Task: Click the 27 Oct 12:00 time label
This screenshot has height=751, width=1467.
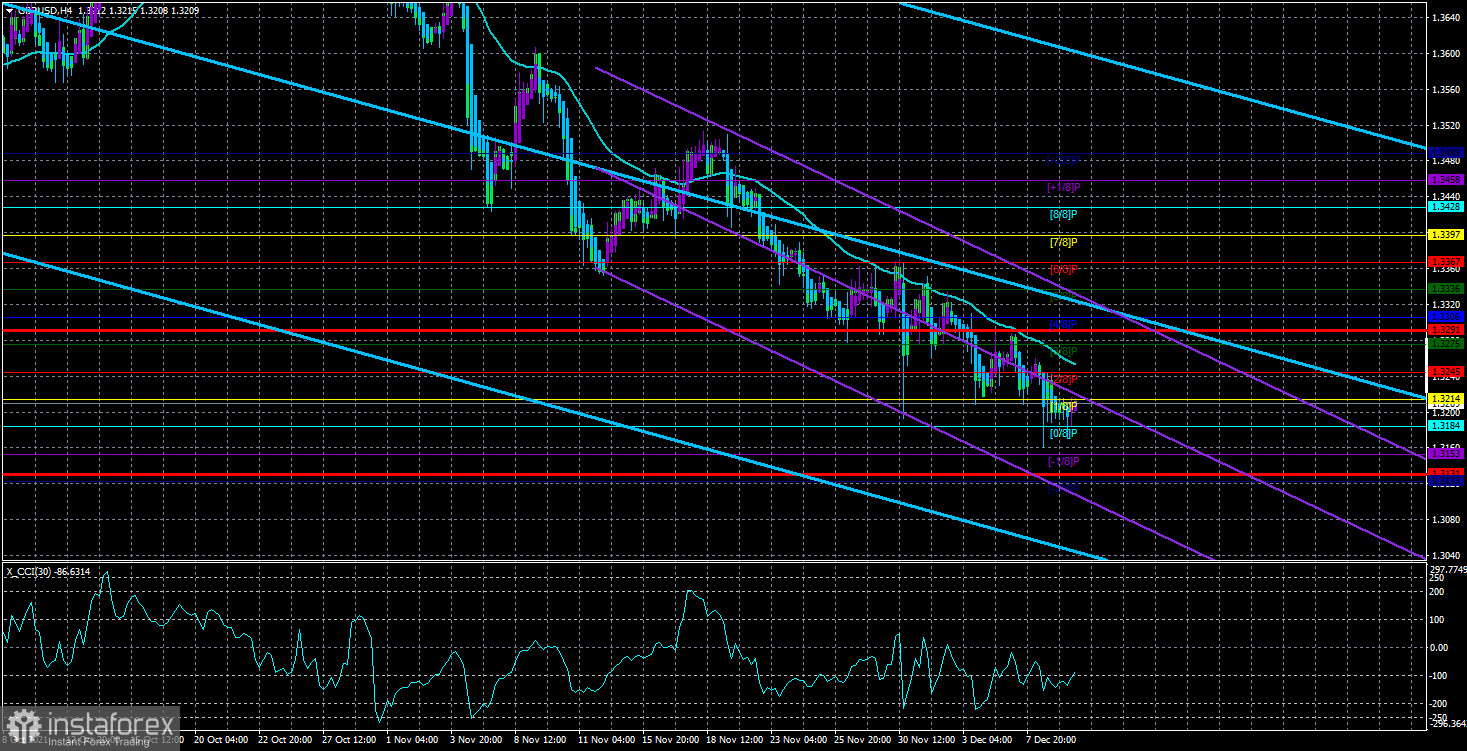Action: (x=349, y=740)
